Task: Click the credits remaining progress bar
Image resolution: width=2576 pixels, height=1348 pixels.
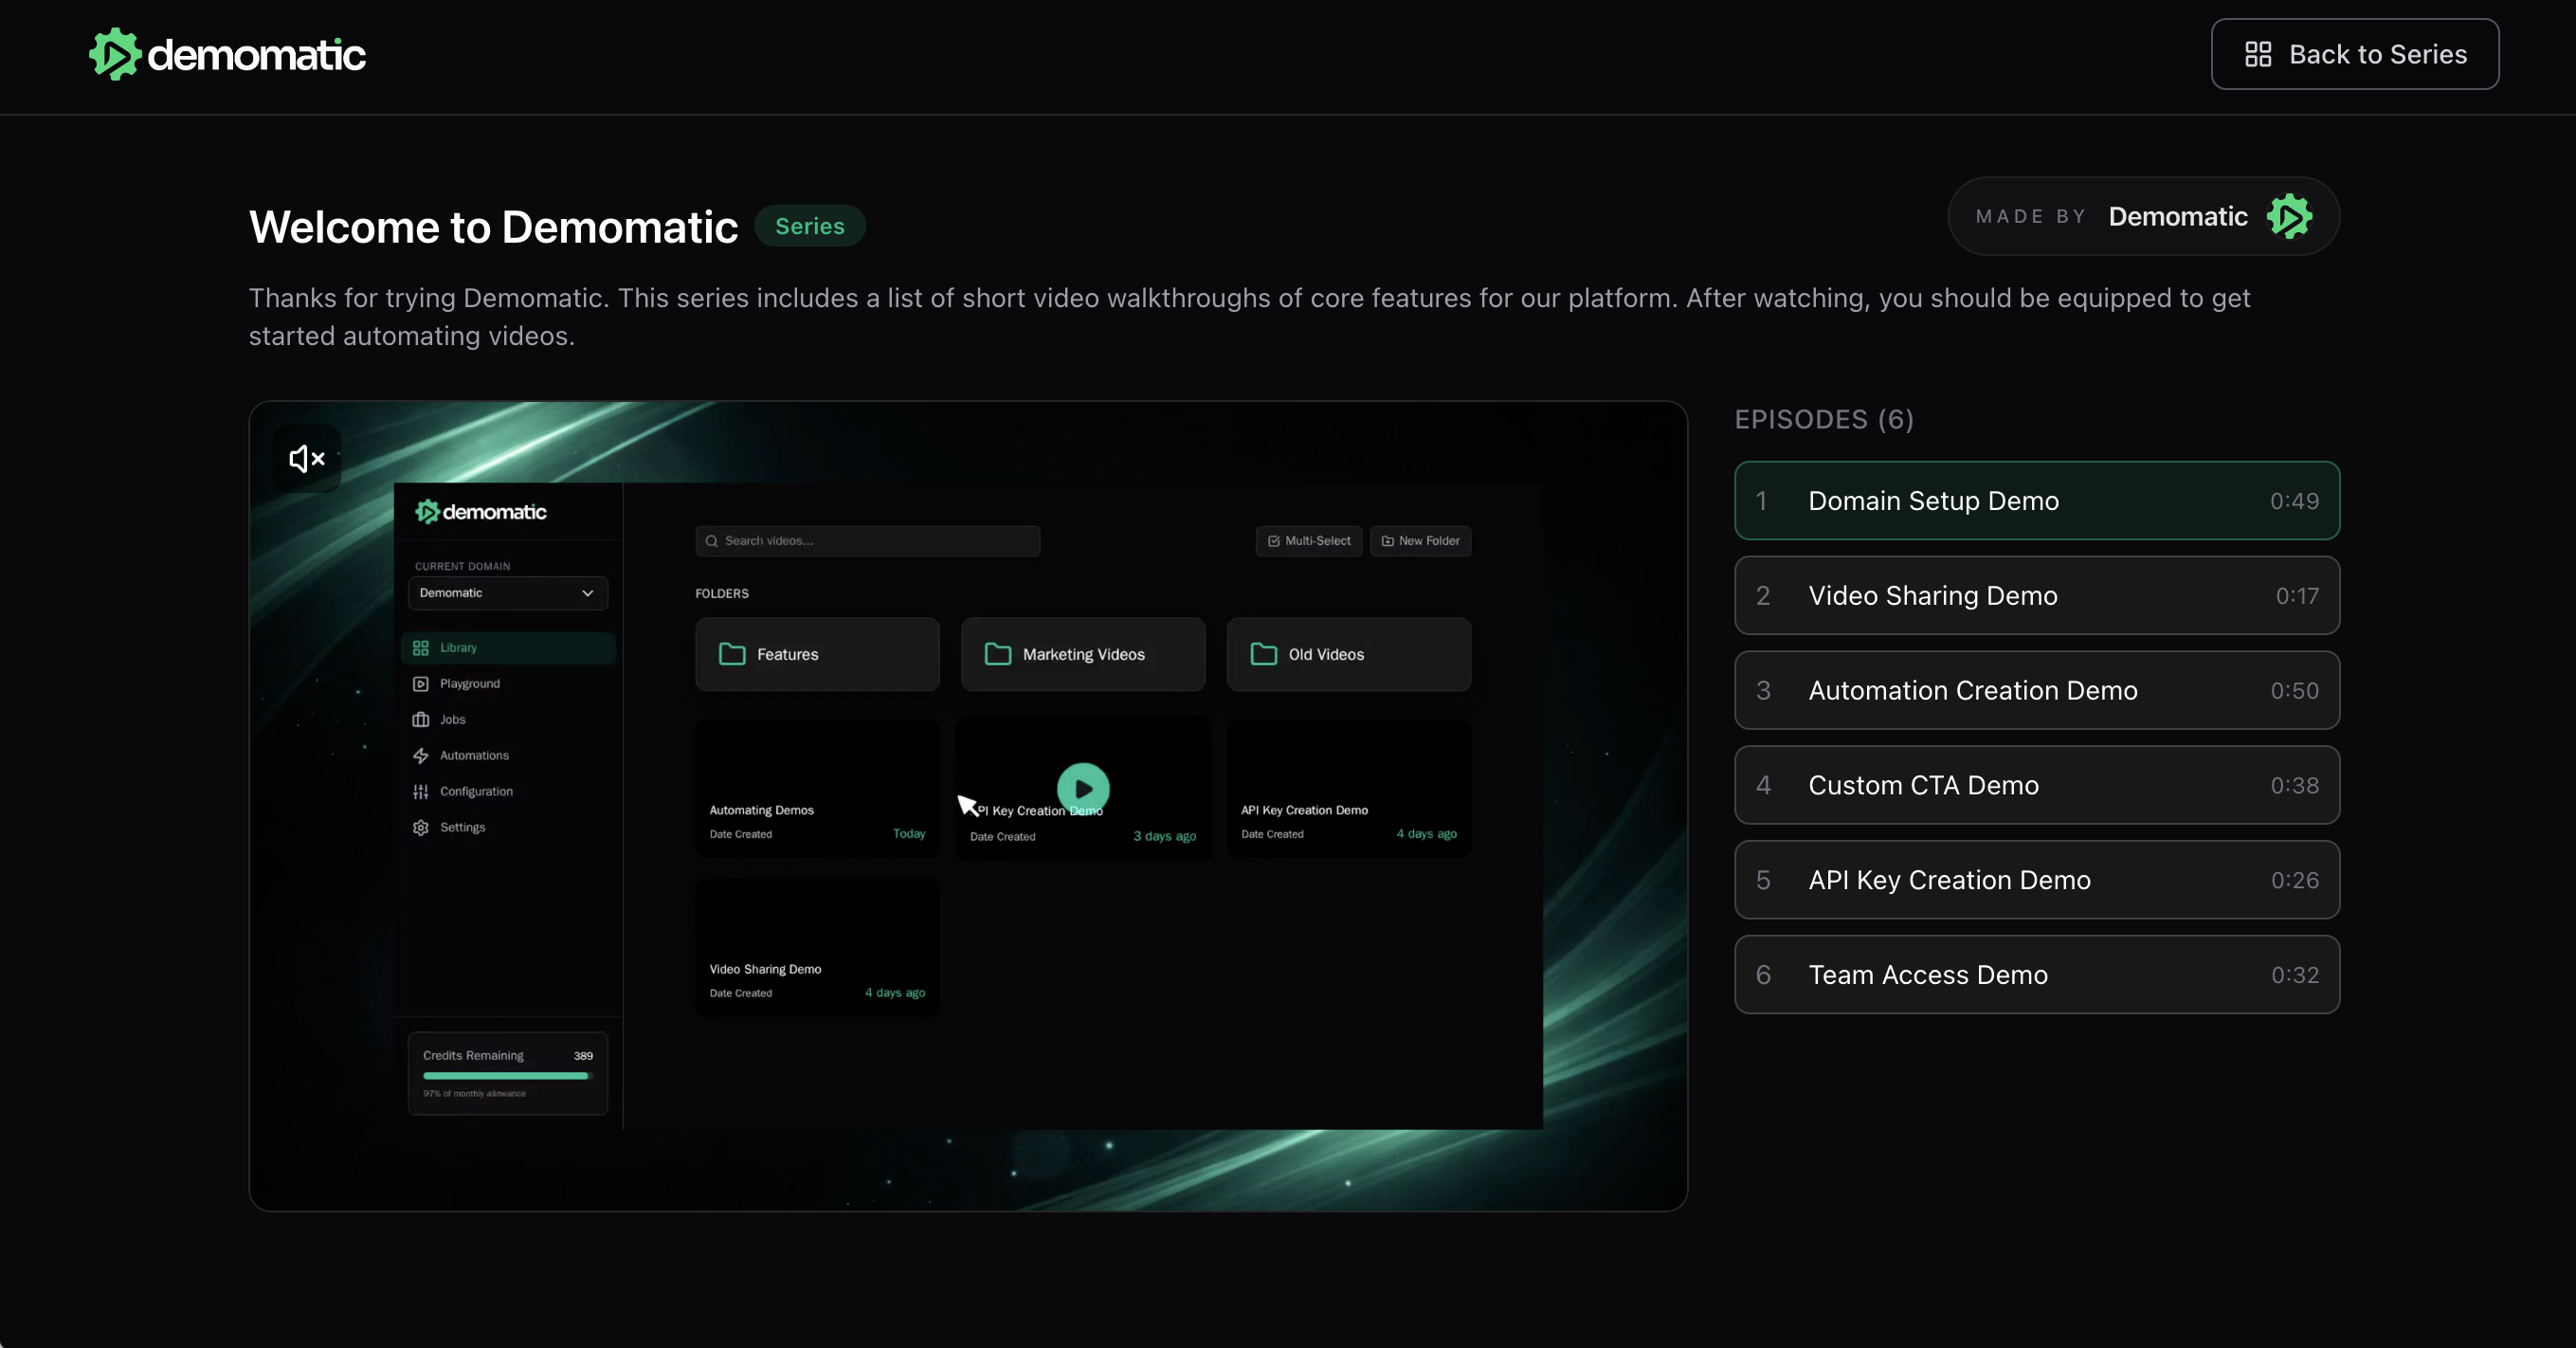Action: [x=506, y=1075]
